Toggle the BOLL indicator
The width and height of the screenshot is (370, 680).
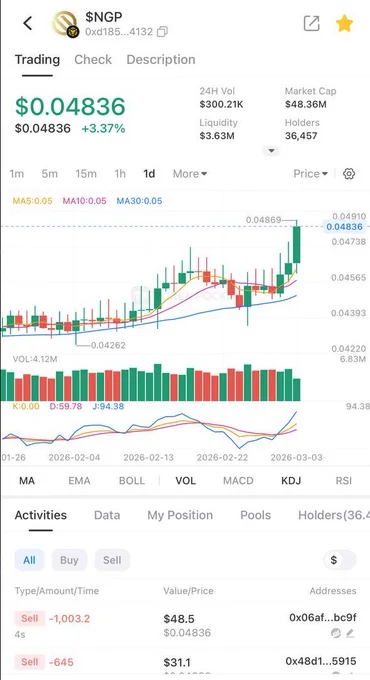(x=132, y=481)
